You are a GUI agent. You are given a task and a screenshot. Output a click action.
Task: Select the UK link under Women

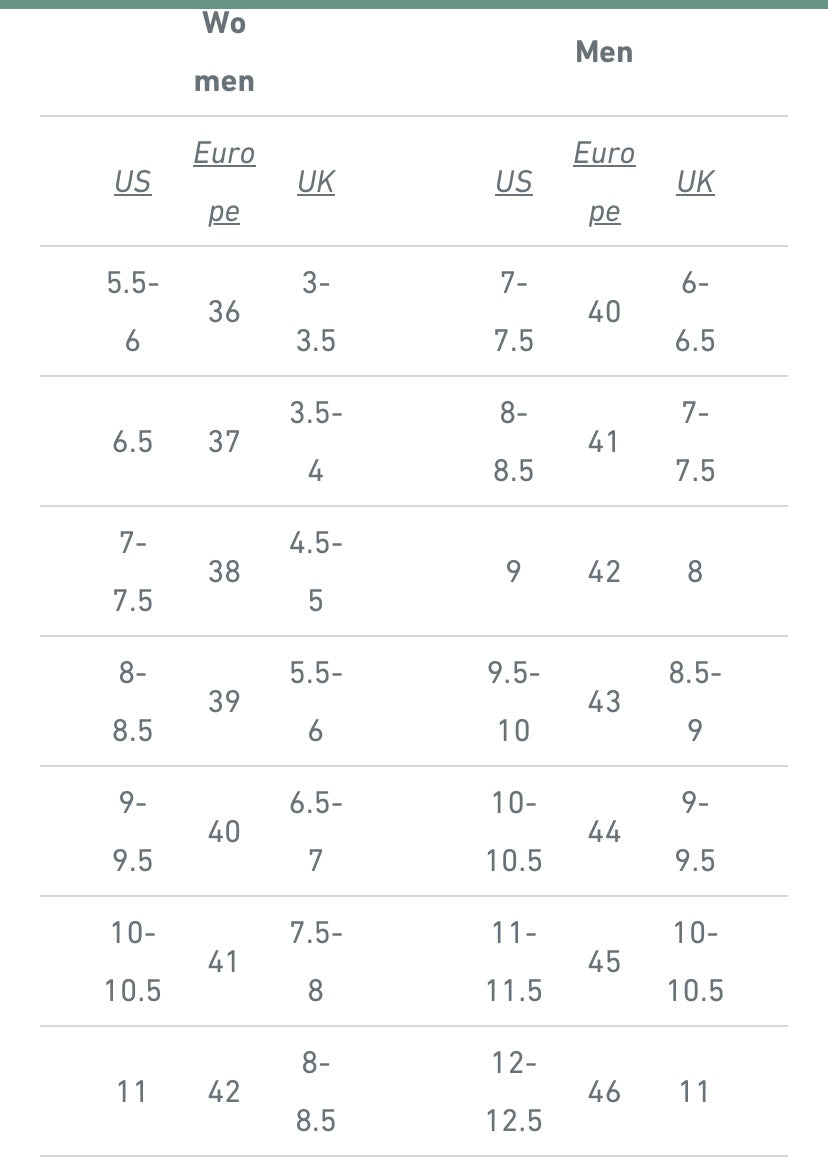click(316, 182)
